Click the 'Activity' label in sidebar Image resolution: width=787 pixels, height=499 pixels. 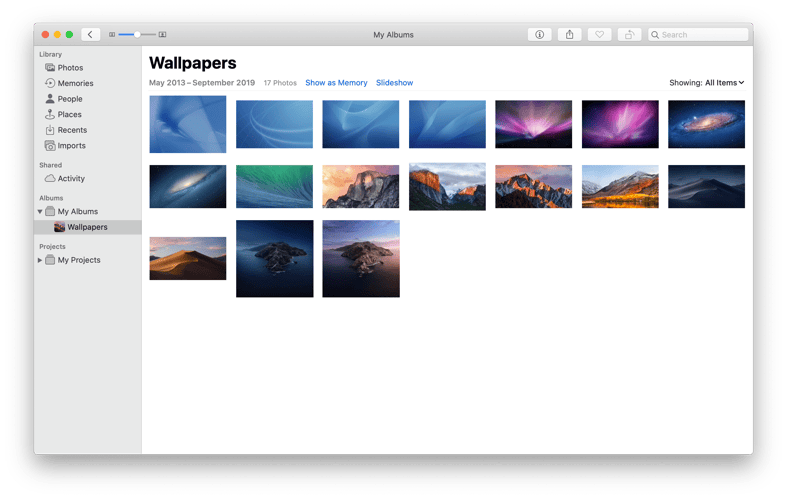pos(71,178)
